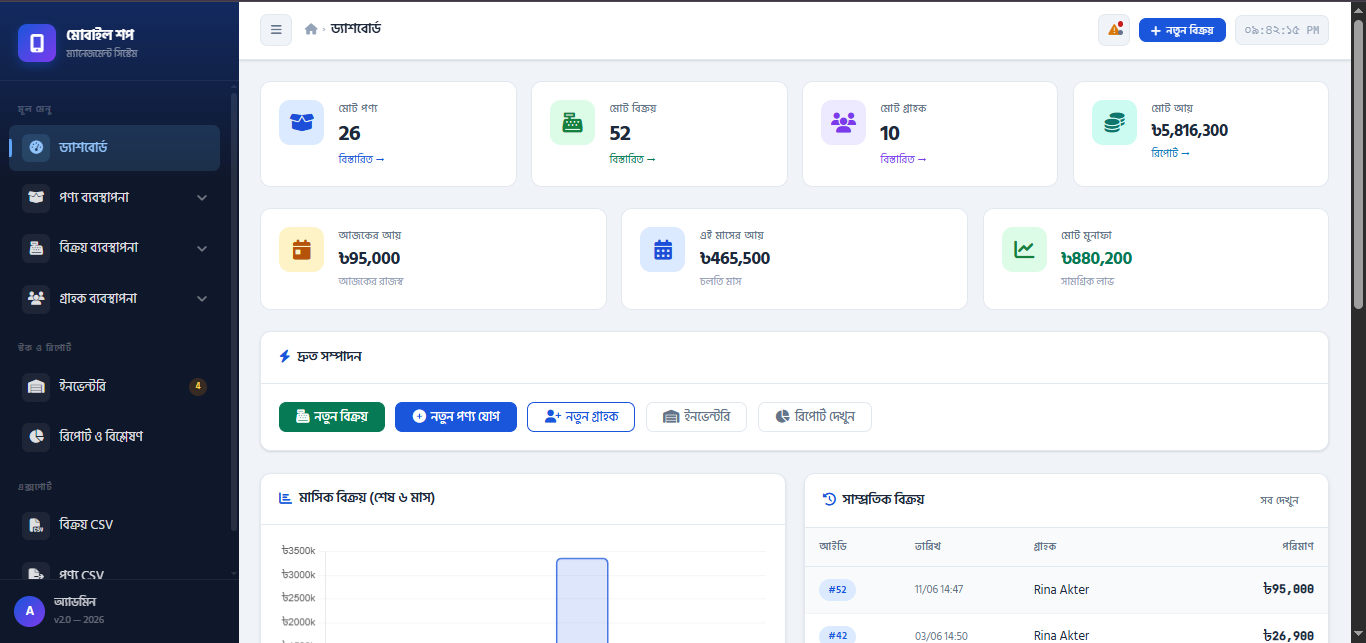This screenshot has height=643, width=1366.
Task: Click the mobile shop logo icon
Action: point(37,43)
